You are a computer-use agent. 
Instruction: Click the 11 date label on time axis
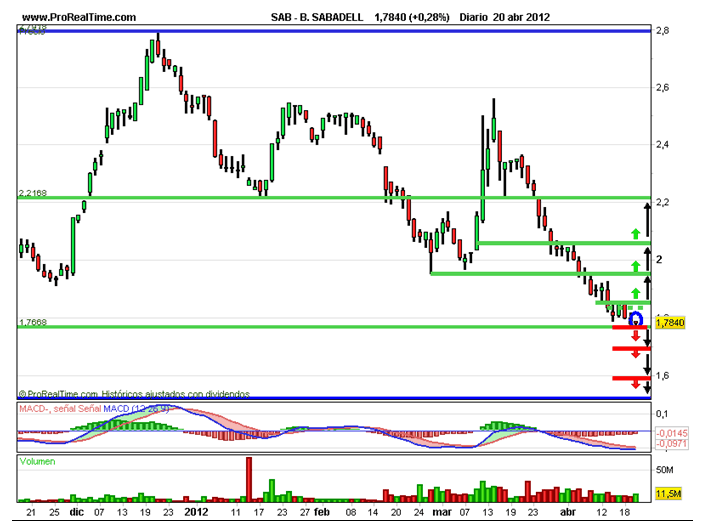pyautogui.click(x=236, y=512)
